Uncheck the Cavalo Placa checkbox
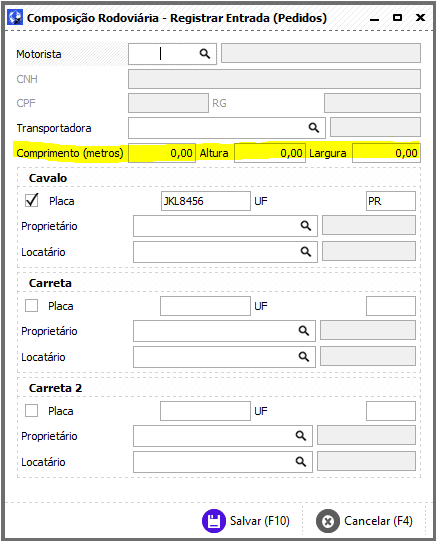The image size is (436, 541). 31,200
